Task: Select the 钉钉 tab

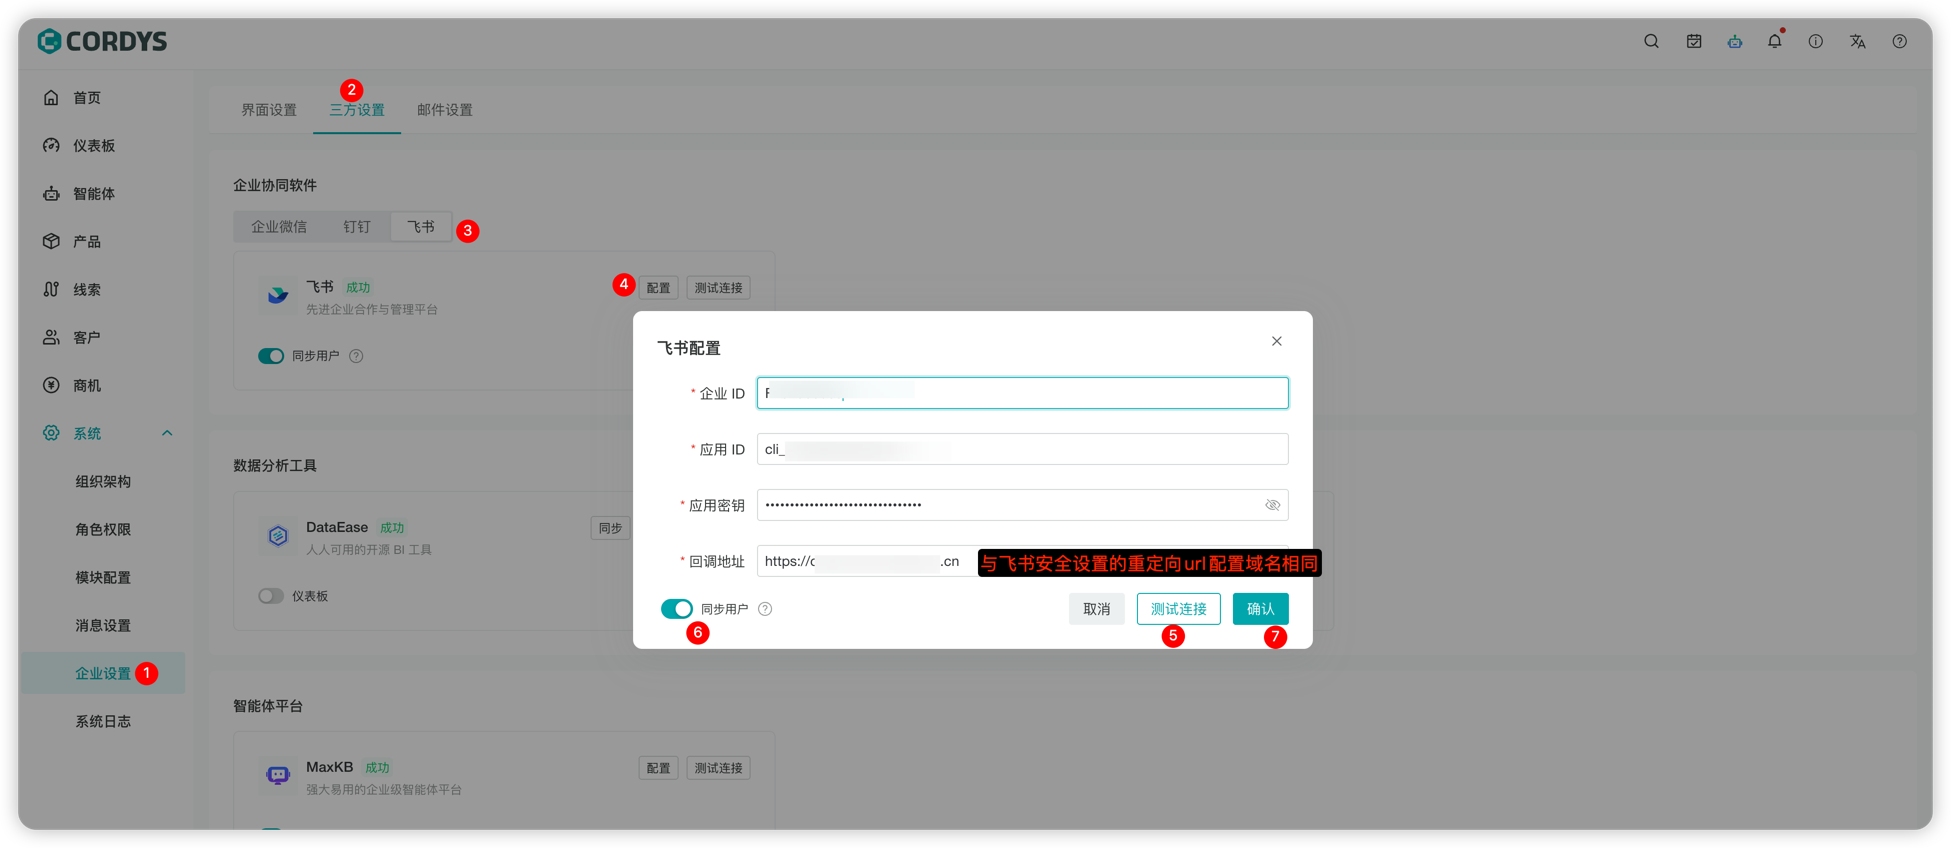Action: [357, 227]
